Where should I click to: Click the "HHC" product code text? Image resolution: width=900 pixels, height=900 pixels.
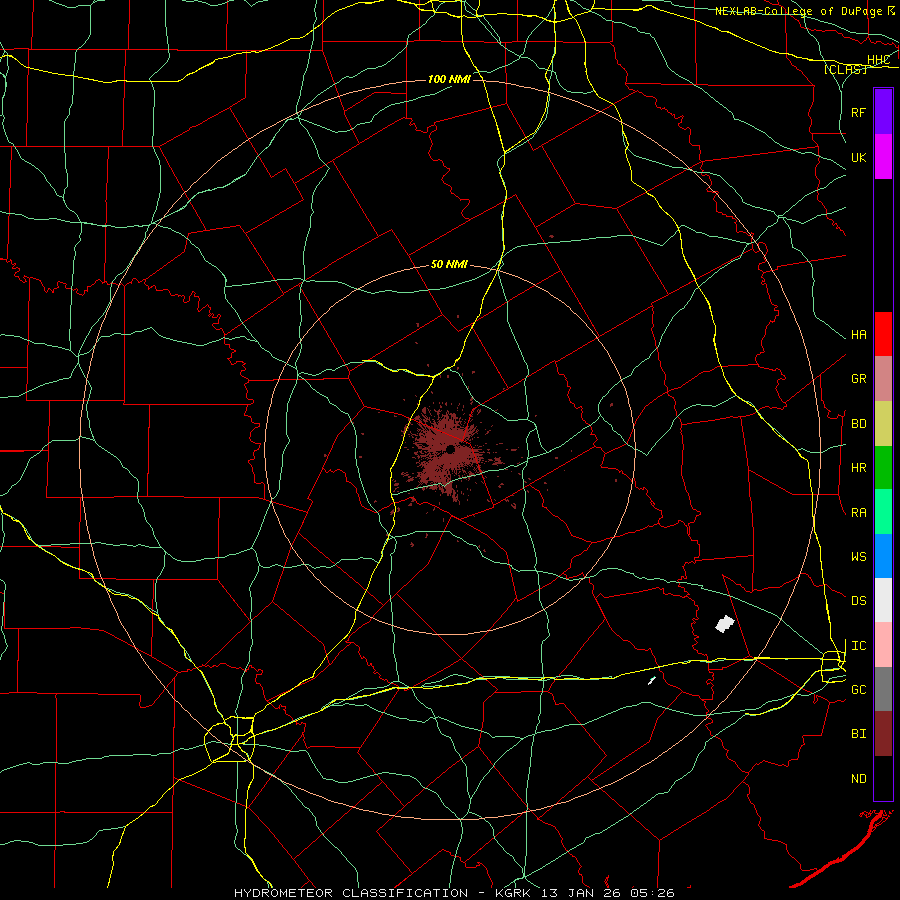(x=878, y=60)
